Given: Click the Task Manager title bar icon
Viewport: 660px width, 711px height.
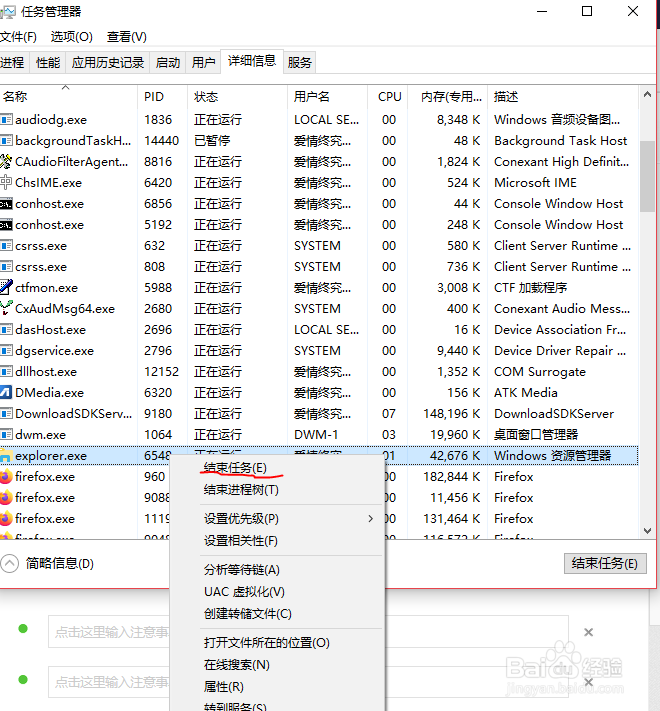Looking at the screenshot, I should click(7, 12).
